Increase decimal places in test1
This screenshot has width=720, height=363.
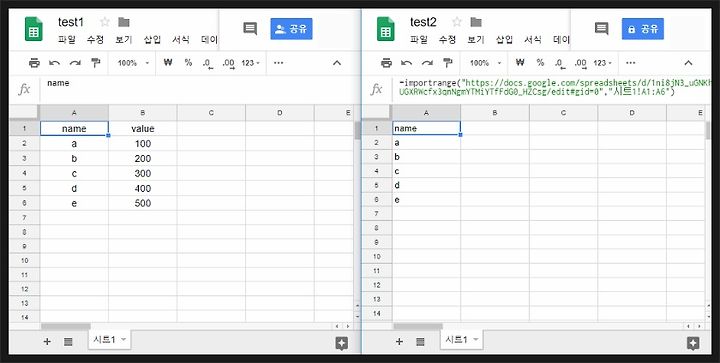tap(229, 63)
